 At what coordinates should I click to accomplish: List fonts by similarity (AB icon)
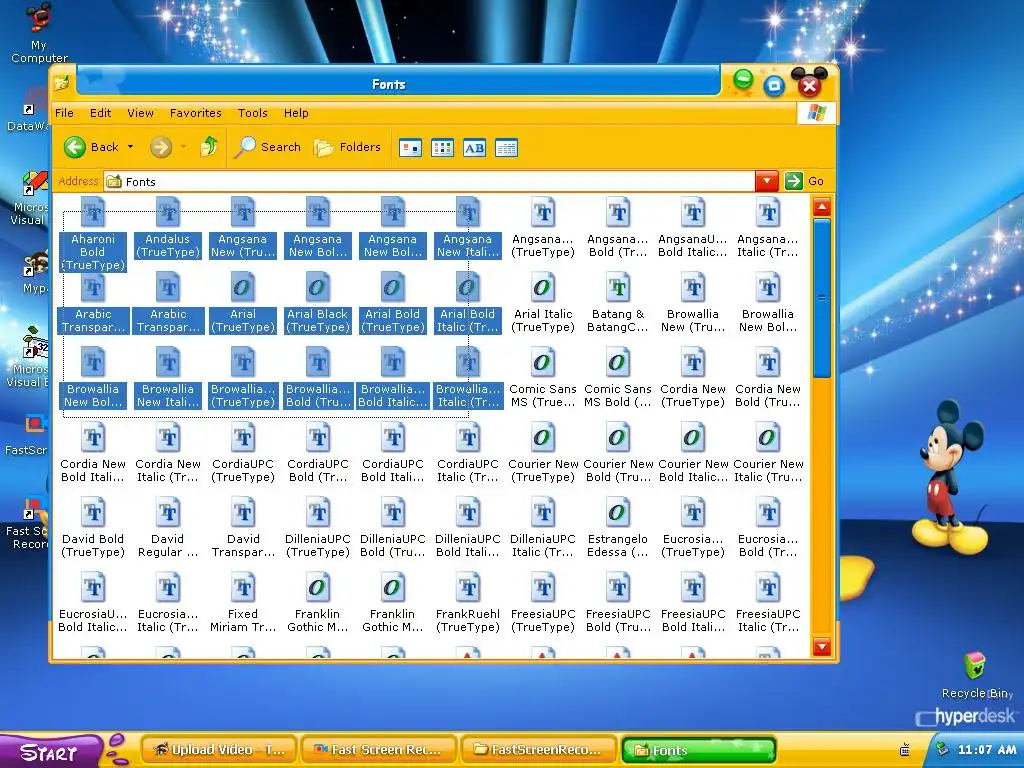474,148
